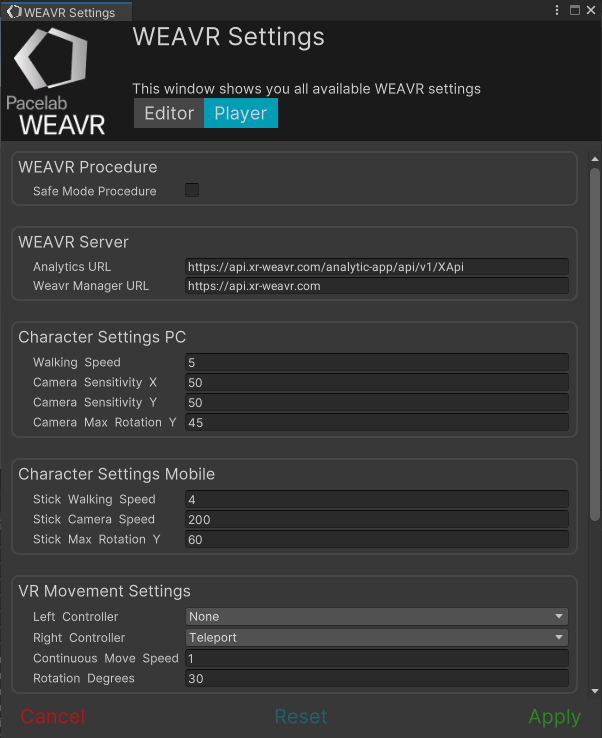Click the Stick Camera Speed label

94,519
